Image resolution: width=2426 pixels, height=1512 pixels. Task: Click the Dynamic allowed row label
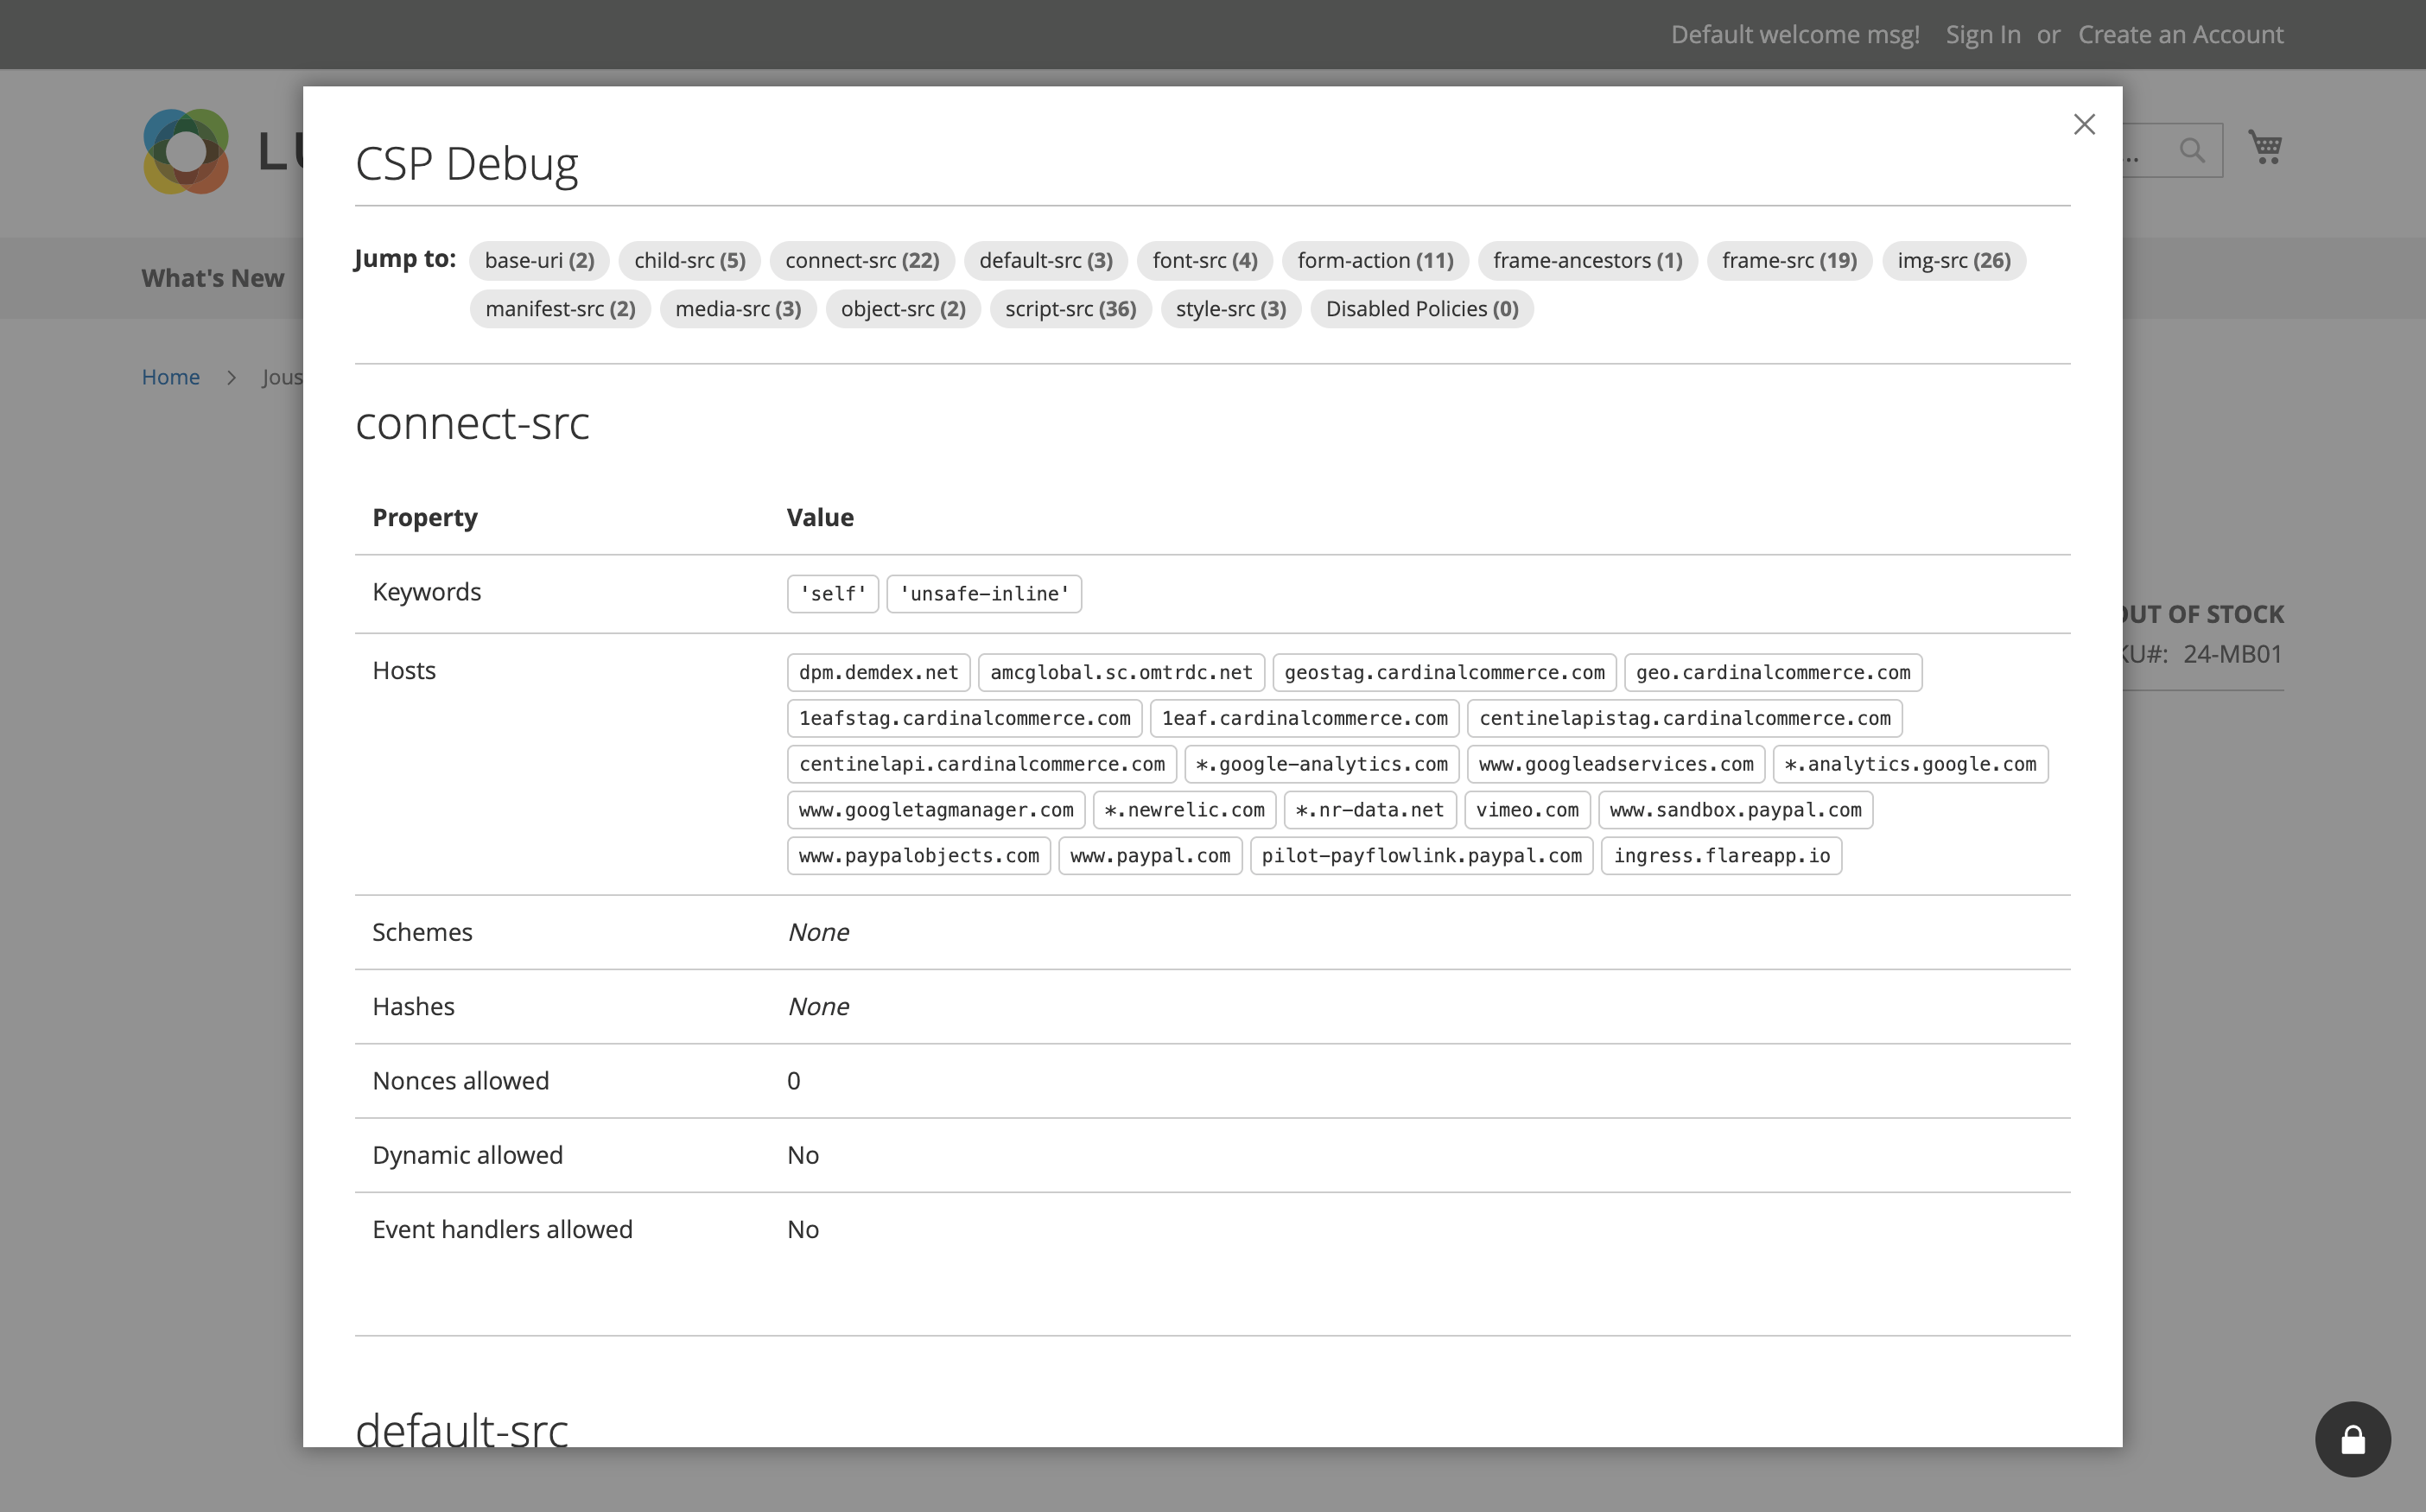click(x=467, y=1155)
